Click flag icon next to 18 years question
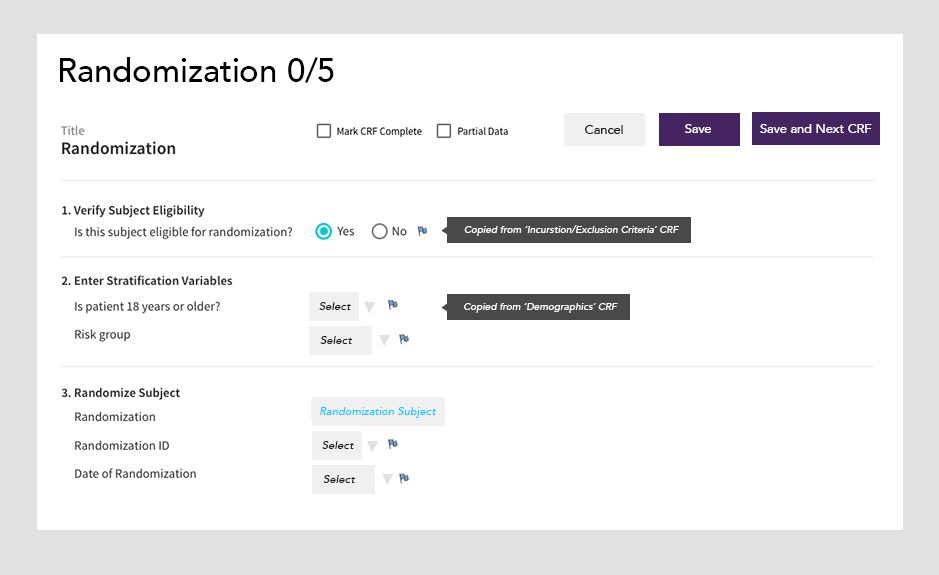939x575 pixels. point(392,305)
